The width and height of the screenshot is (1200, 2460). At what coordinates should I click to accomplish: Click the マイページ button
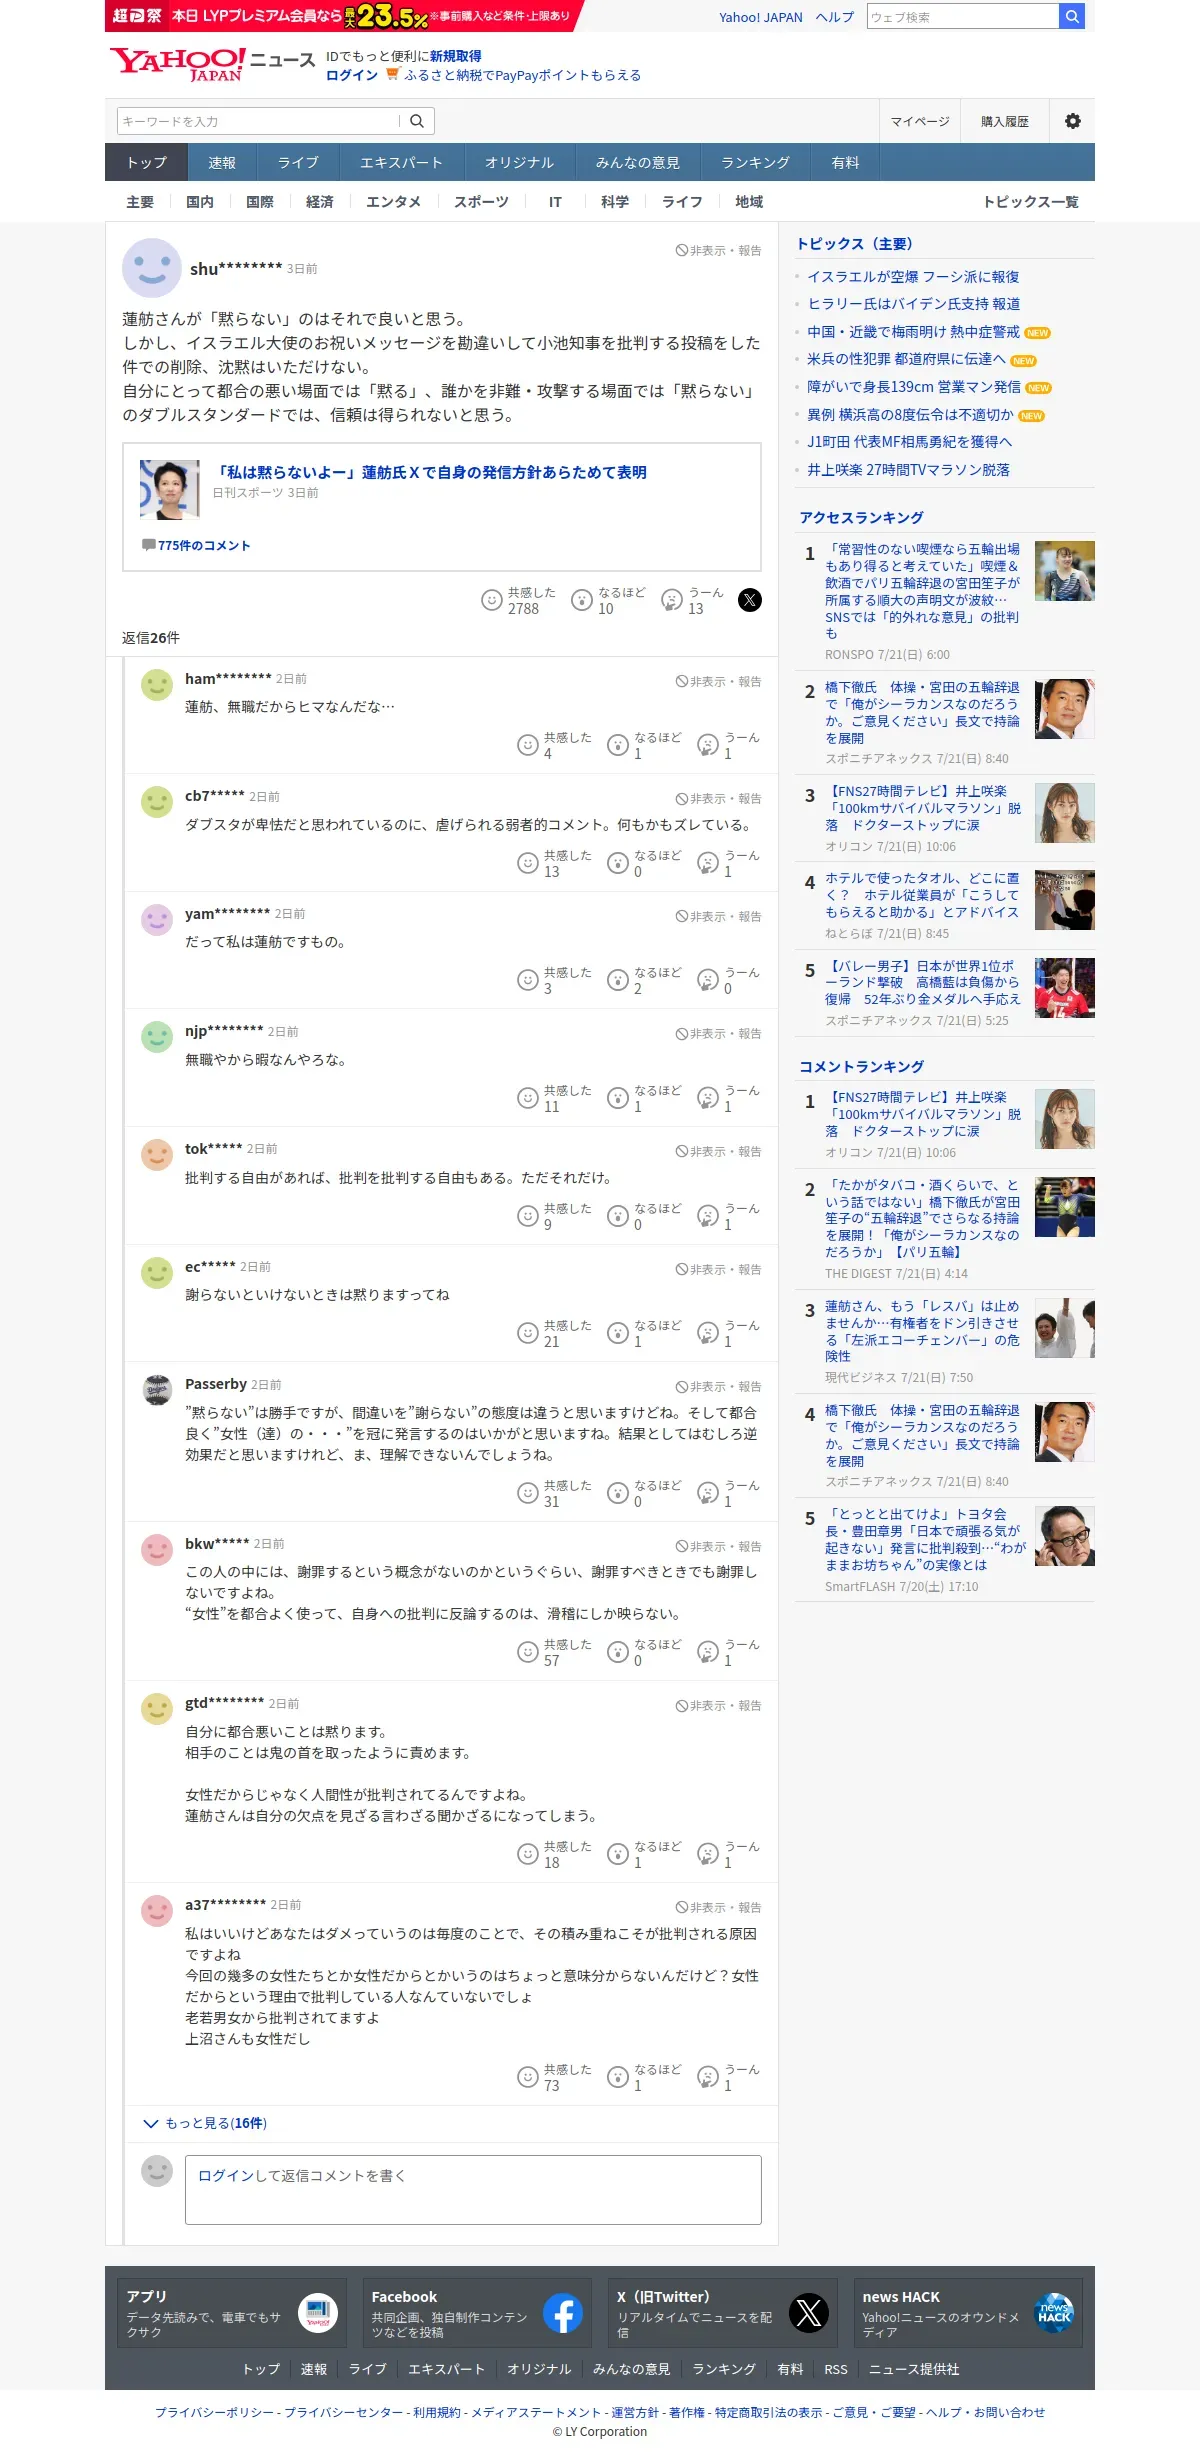[920, 121]
